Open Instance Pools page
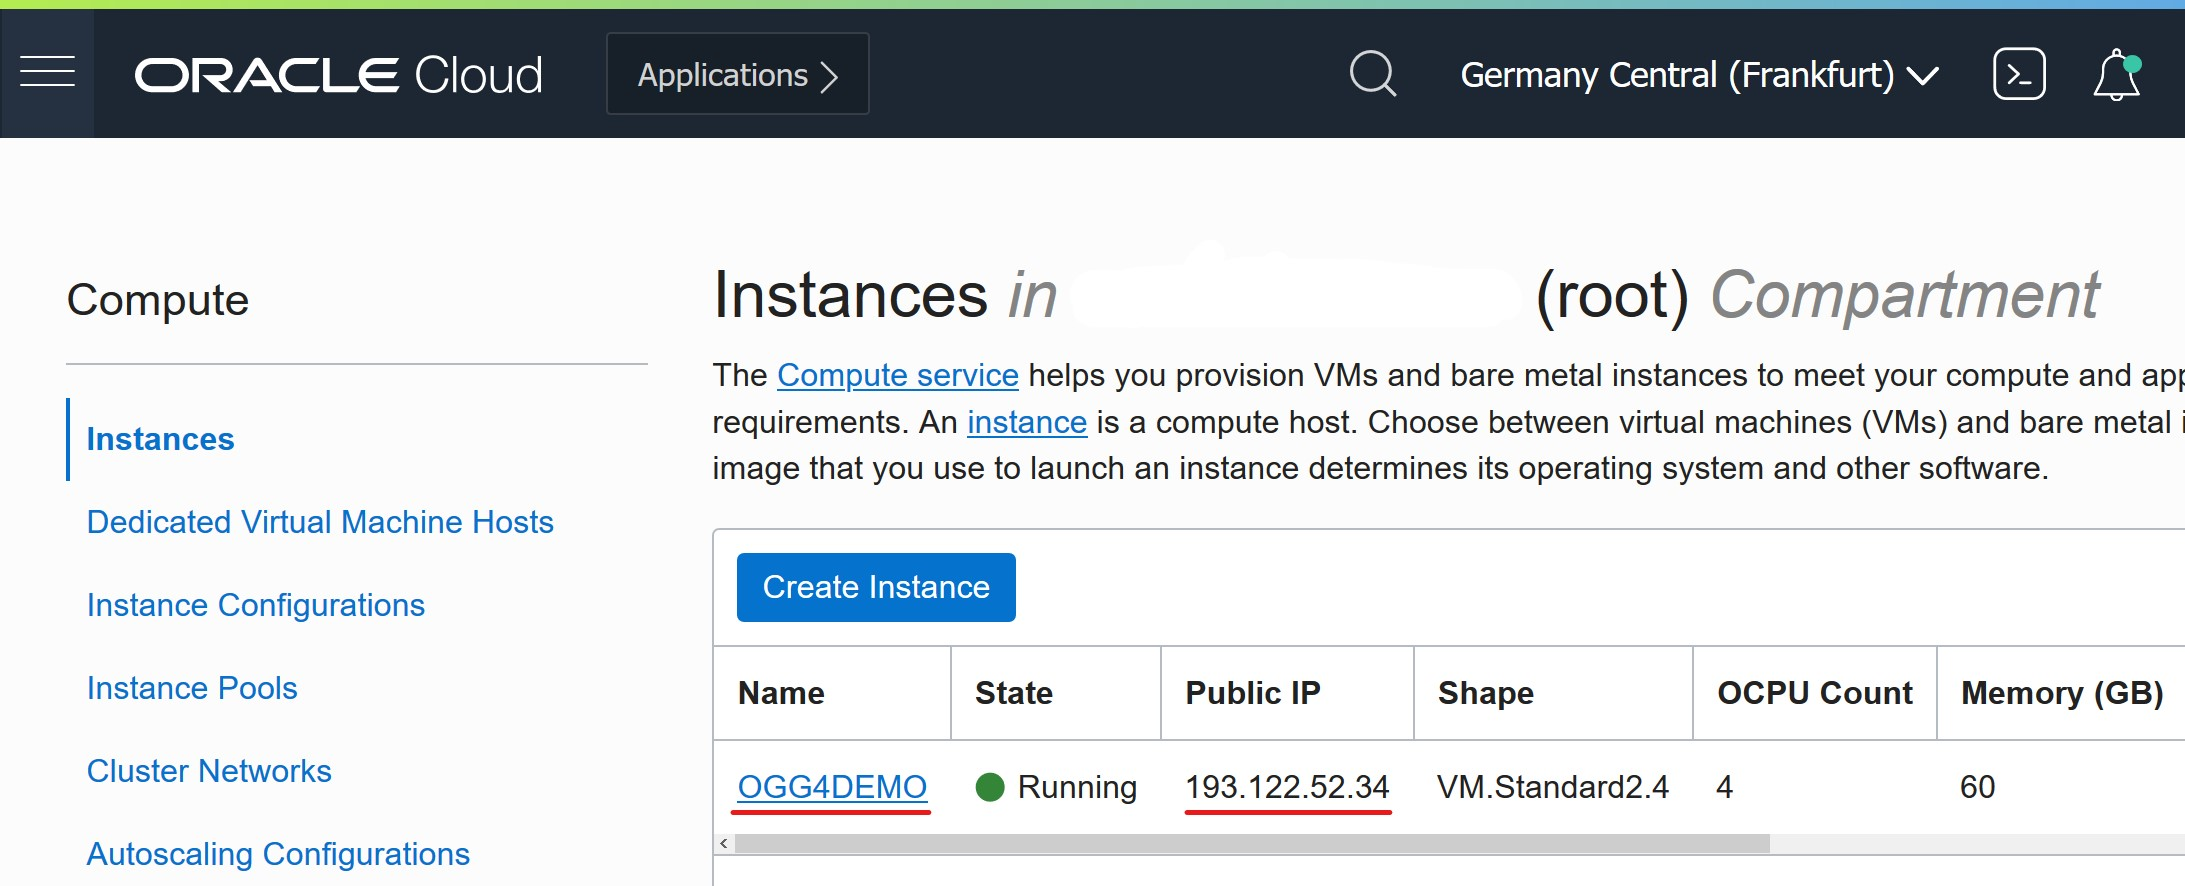This screenshot has width=2185, height=886. 192,688
